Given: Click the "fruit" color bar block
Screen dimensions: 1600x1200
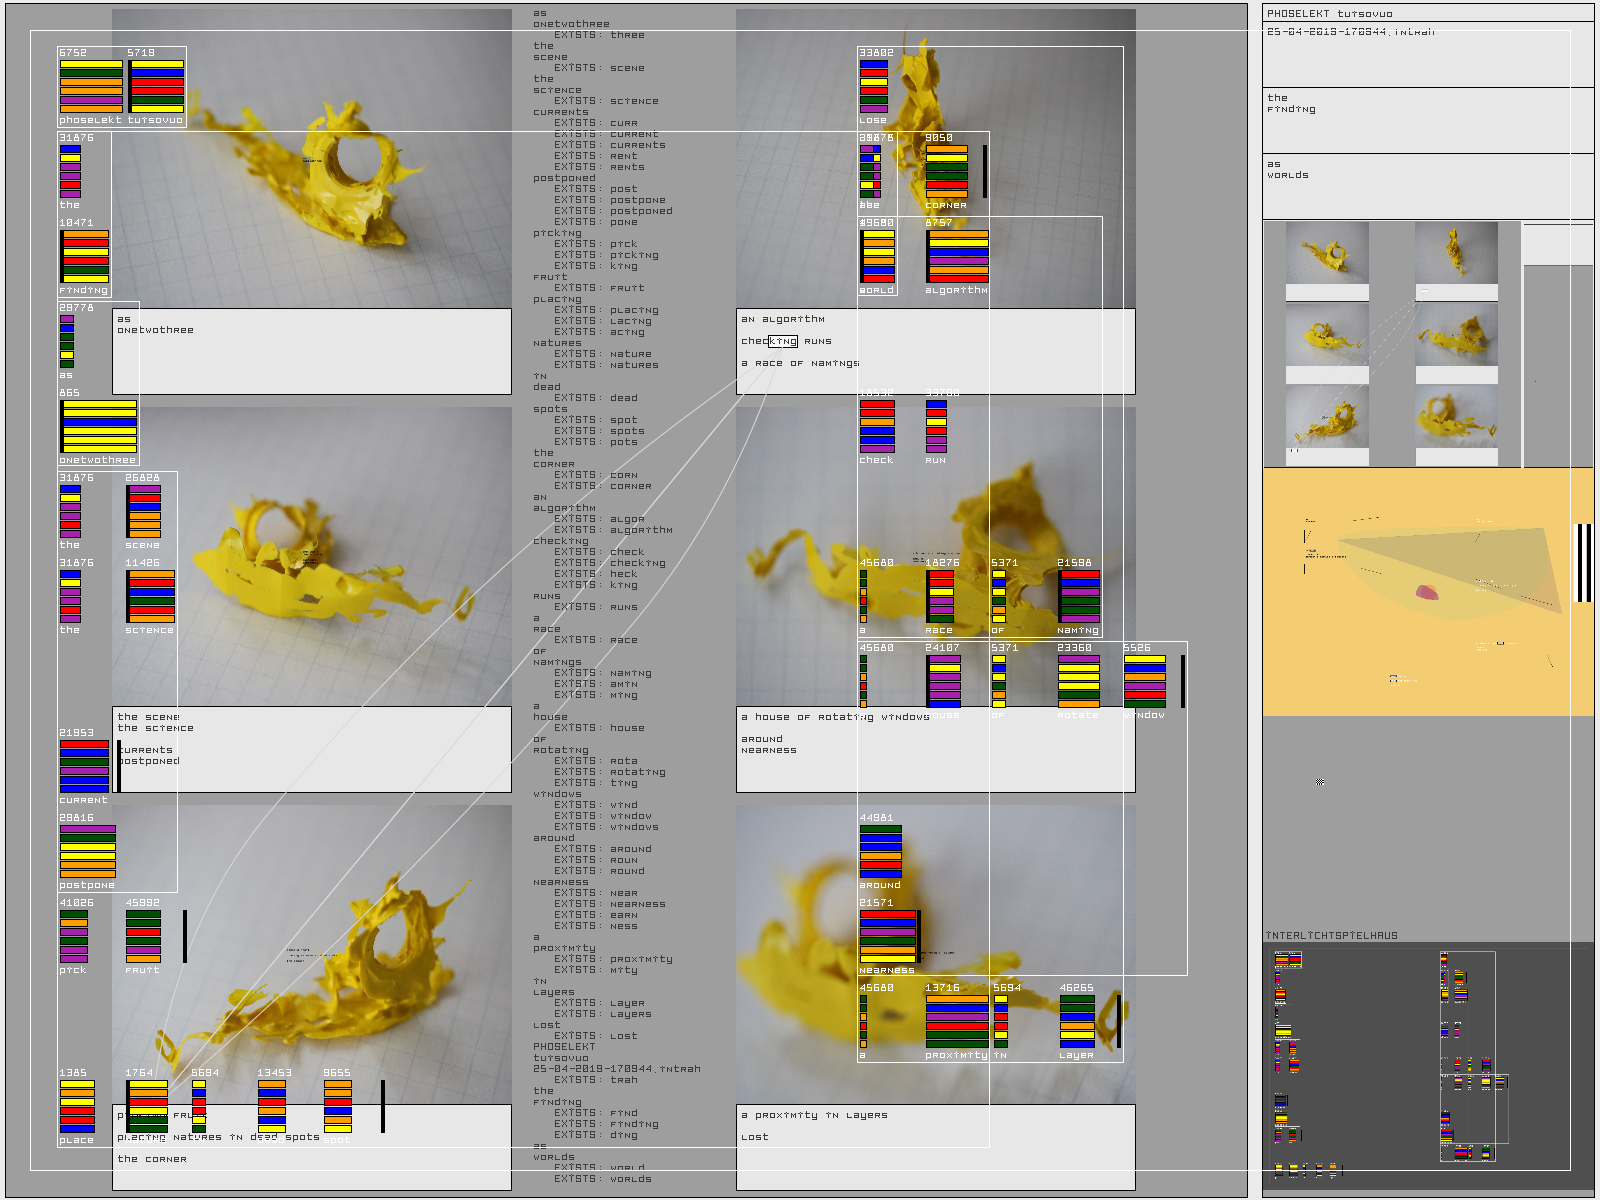Looking at the screenshot, I should click(x=143, y=936).
